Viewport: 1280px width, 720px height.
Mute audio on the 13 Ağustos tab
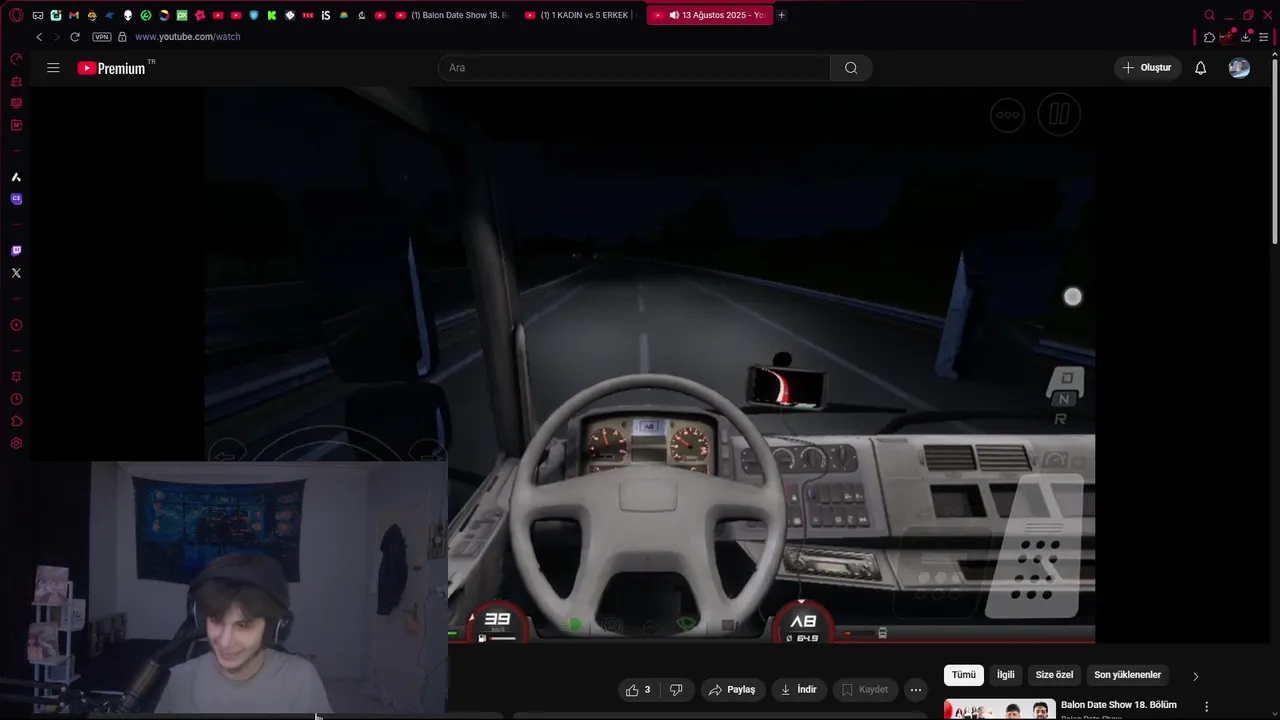(674, 15)
